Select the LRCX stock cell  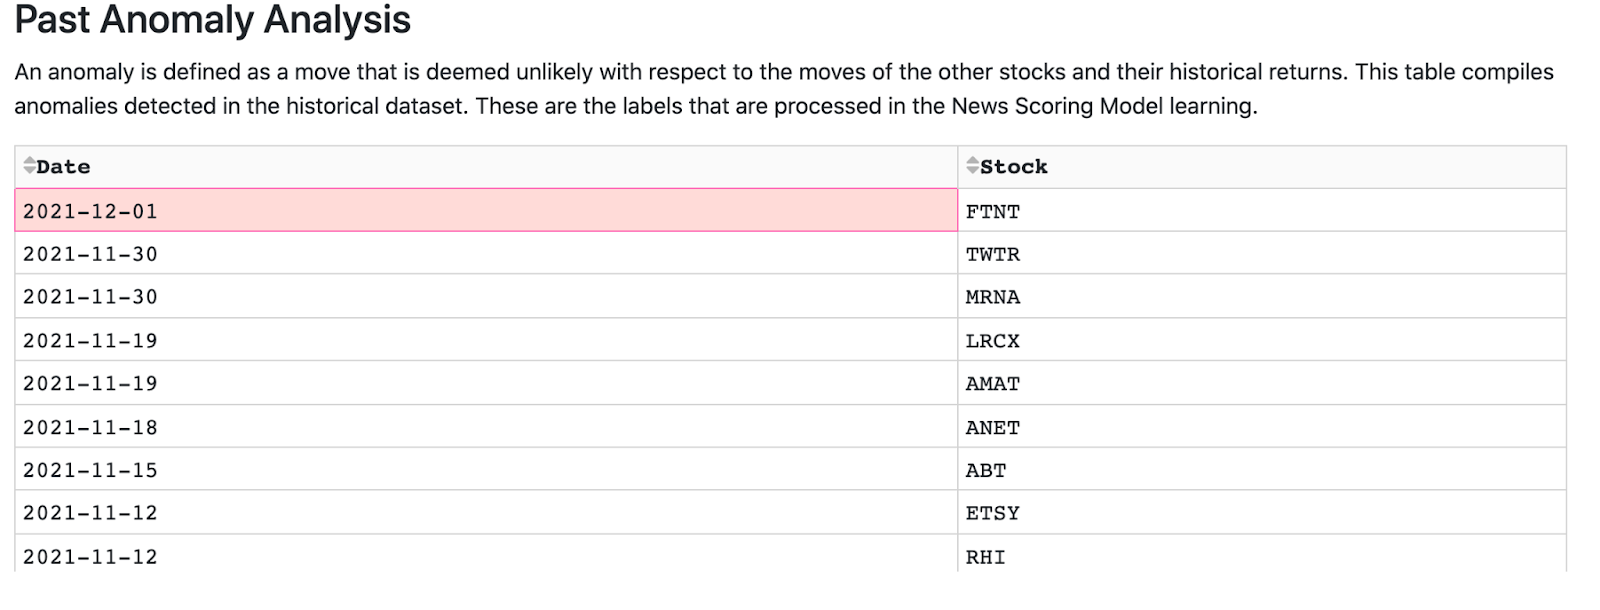click(992, 341)
